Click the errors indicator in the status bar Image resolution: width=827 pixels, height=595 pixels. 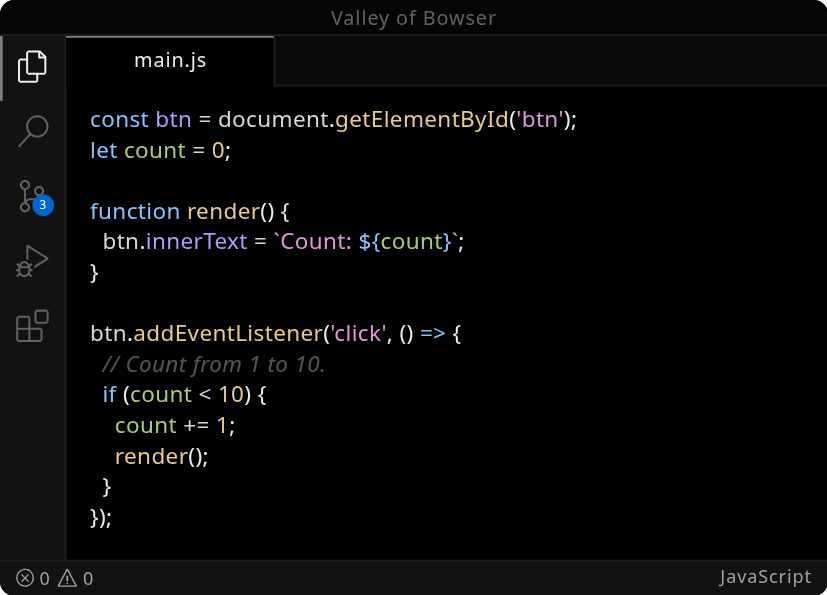click(x=33, y=578)
